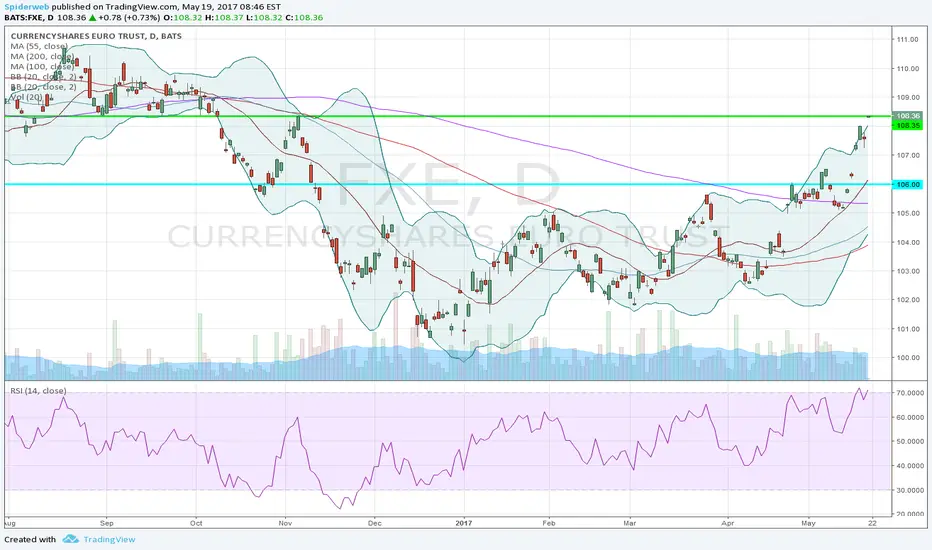Viewport: 932px width, 550px height.
Task: Click the 22 date label on time axis
Action: pos(871,523)
